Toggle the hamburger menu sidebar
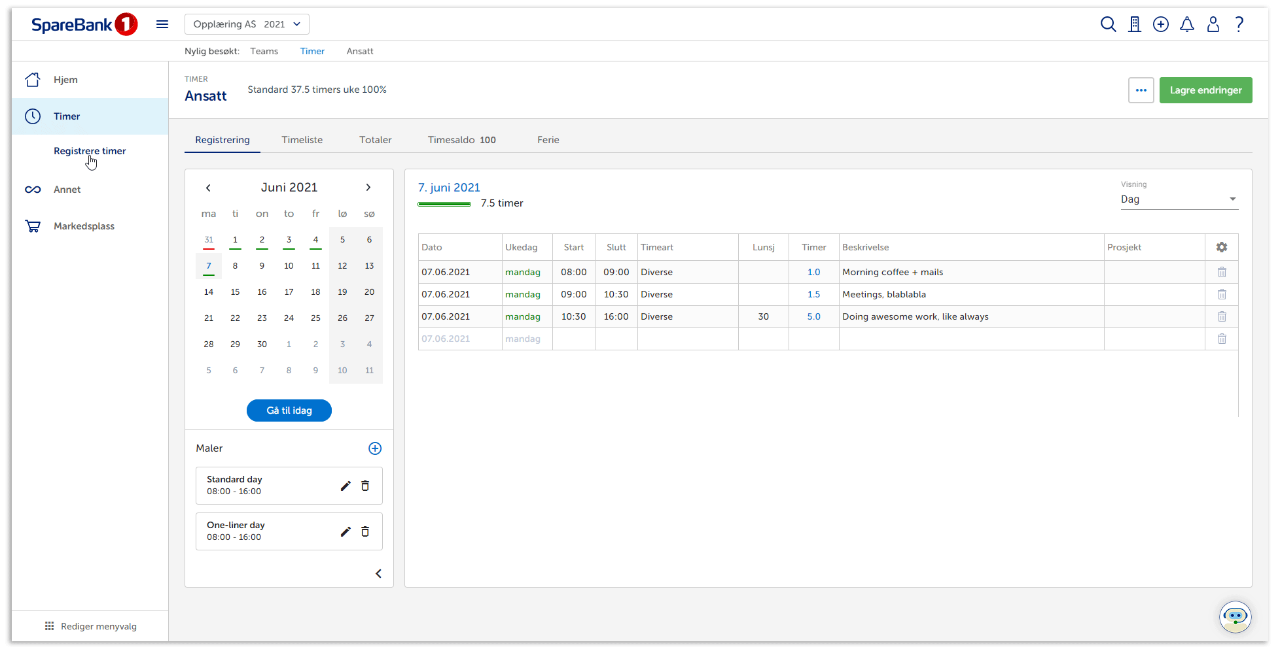Viewport: 1280px width, 653px height. pos(162,25)
